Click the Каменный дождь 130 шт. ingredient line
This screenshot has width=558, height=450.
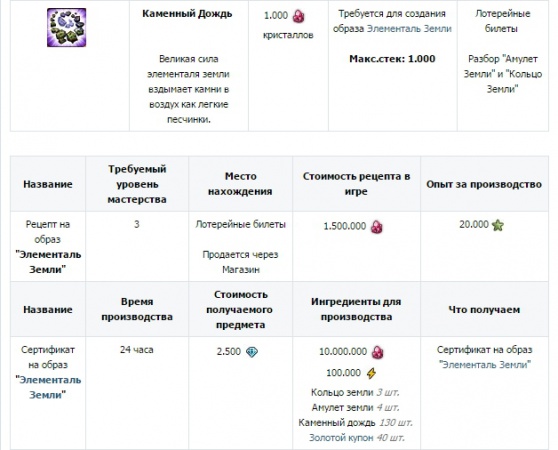(355, 423)
